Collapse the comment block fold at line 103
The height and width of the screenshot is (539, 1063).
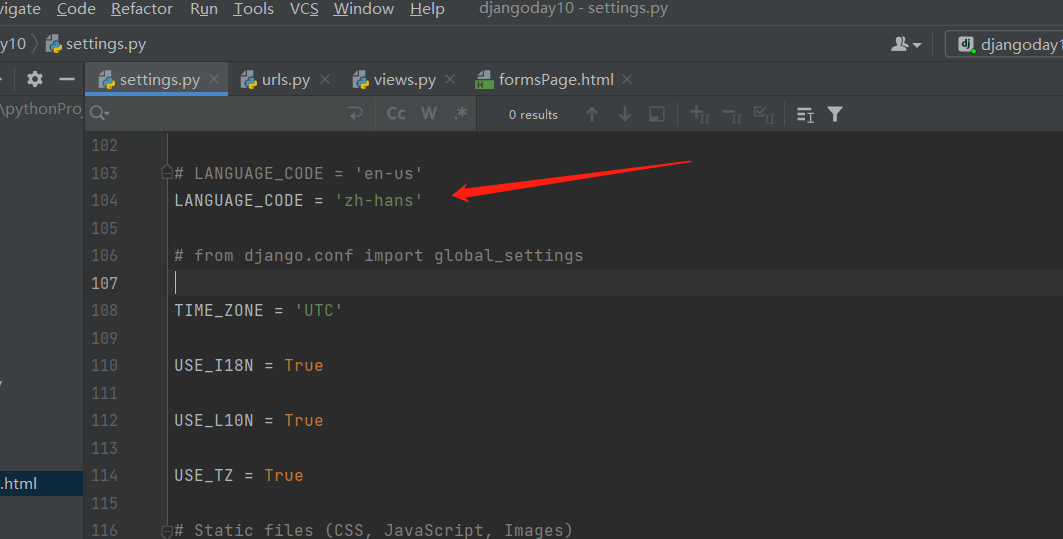(167, 172)
